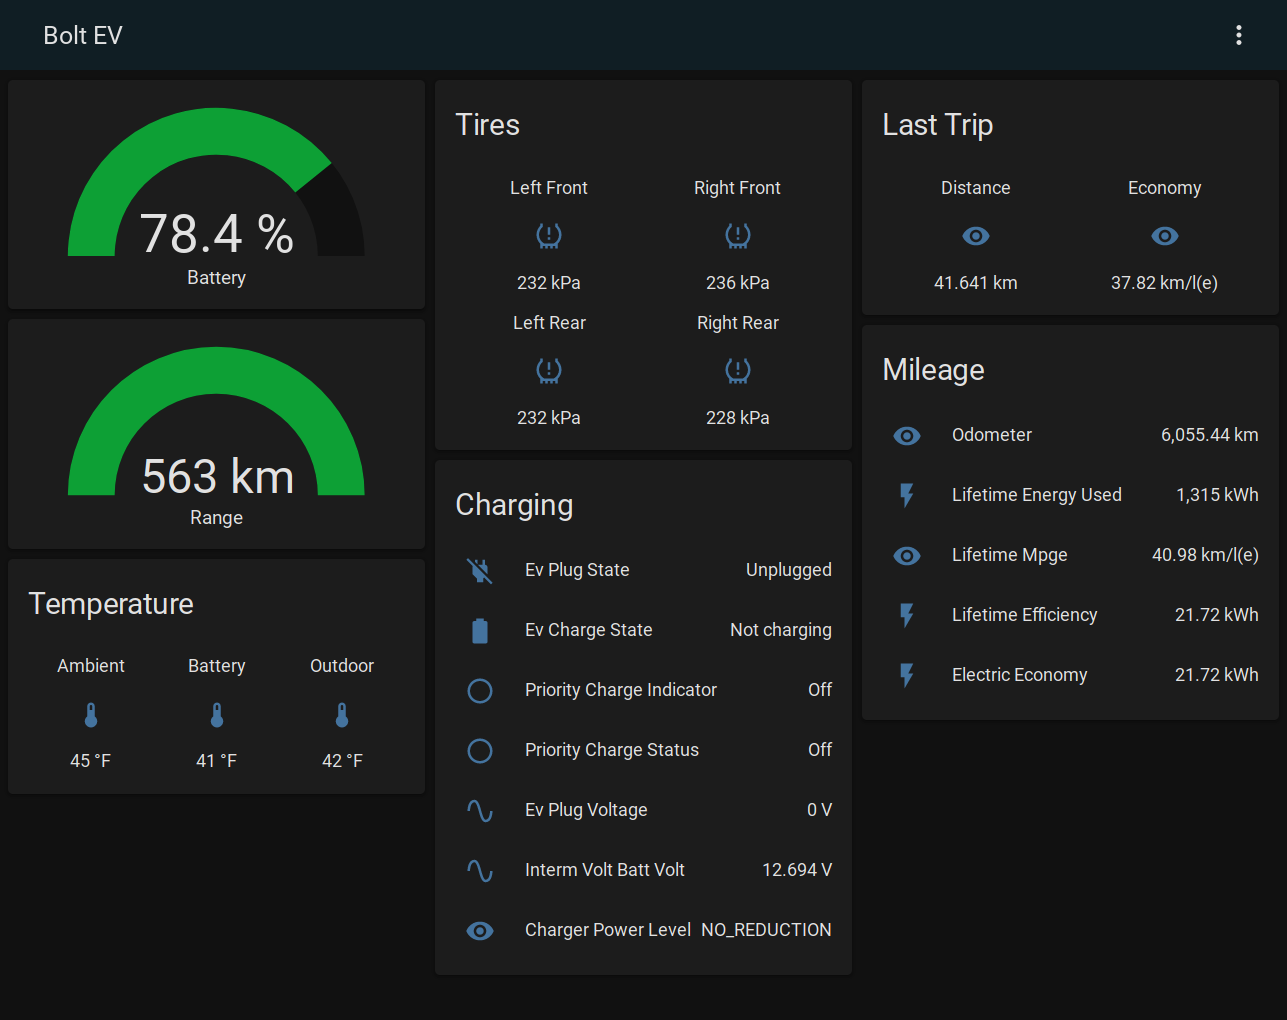Click the Odometer eye icon
The height and width of the screenshot is (1020, 1287).
click(907, 435)
